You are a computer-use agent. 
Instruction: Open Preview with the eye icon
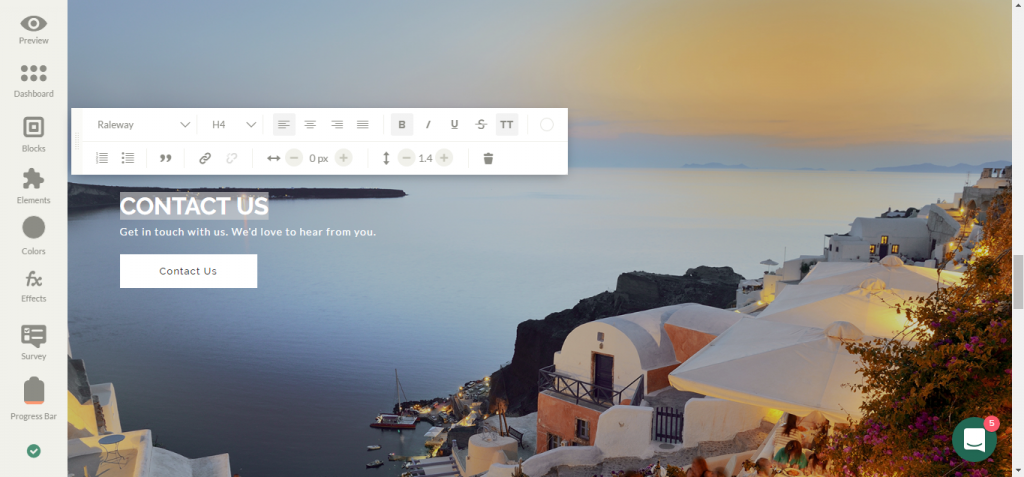tap(33, 30)
